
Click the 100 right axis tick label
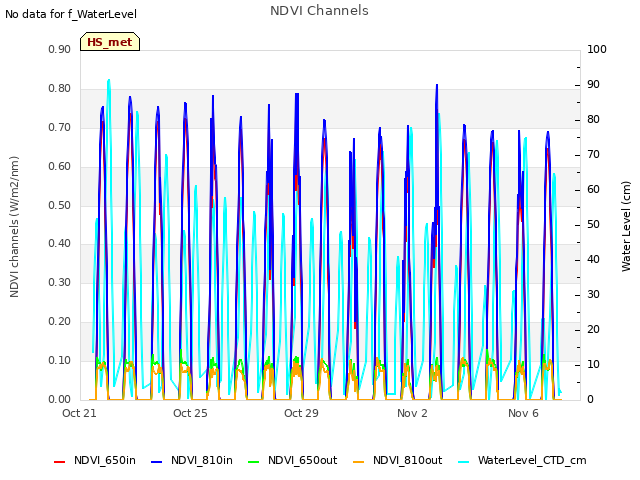tap(597, 50)
